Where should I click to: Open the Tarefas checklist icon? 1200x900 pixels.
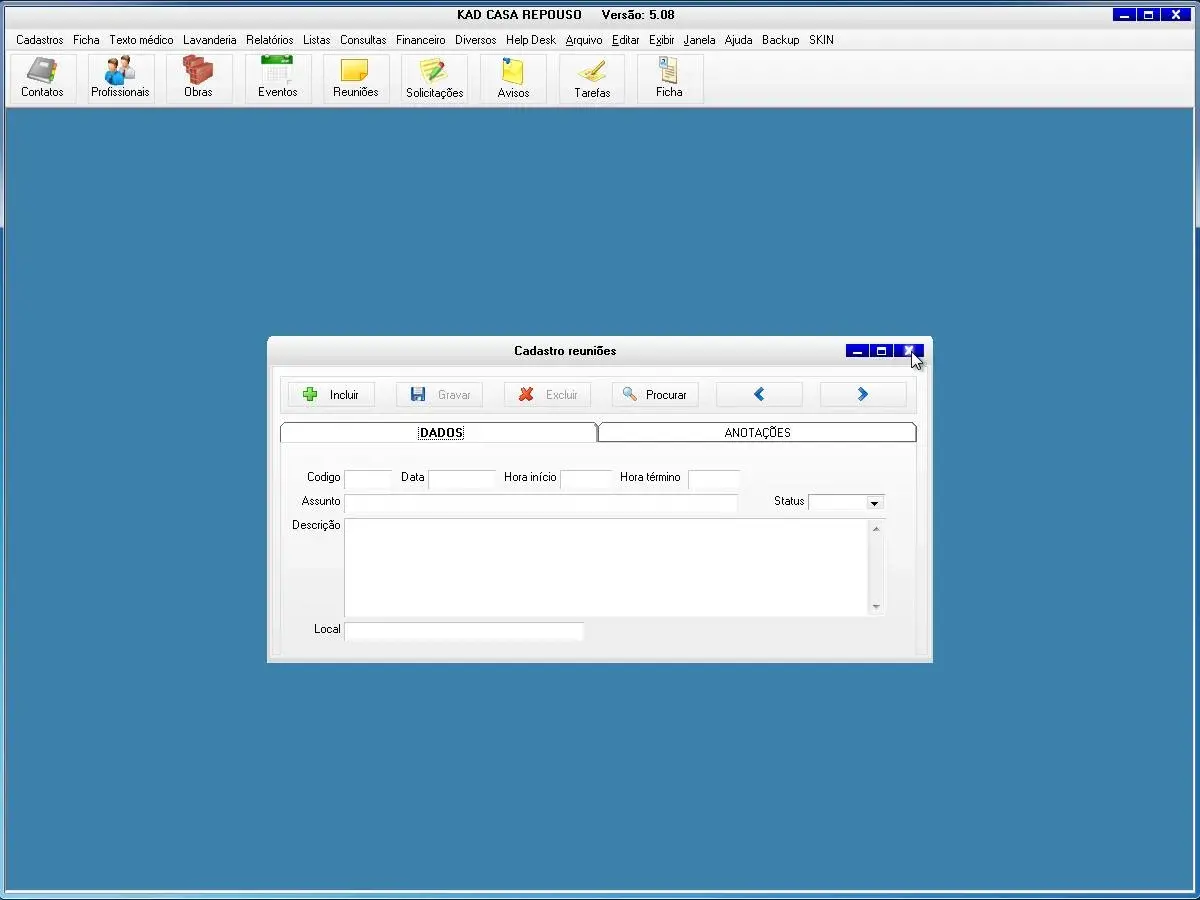(592, 78)
